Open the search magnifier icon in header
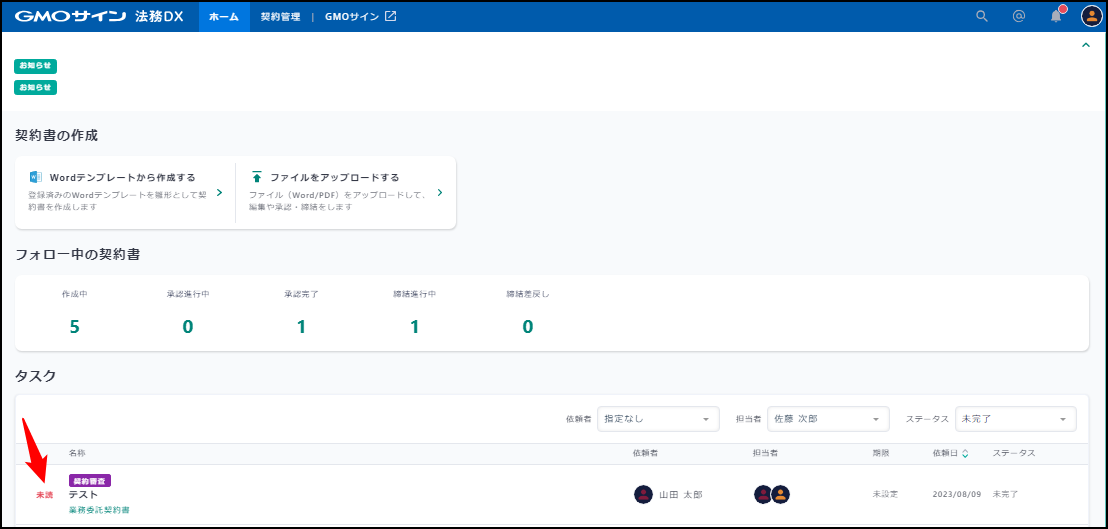 pos(981,16)
